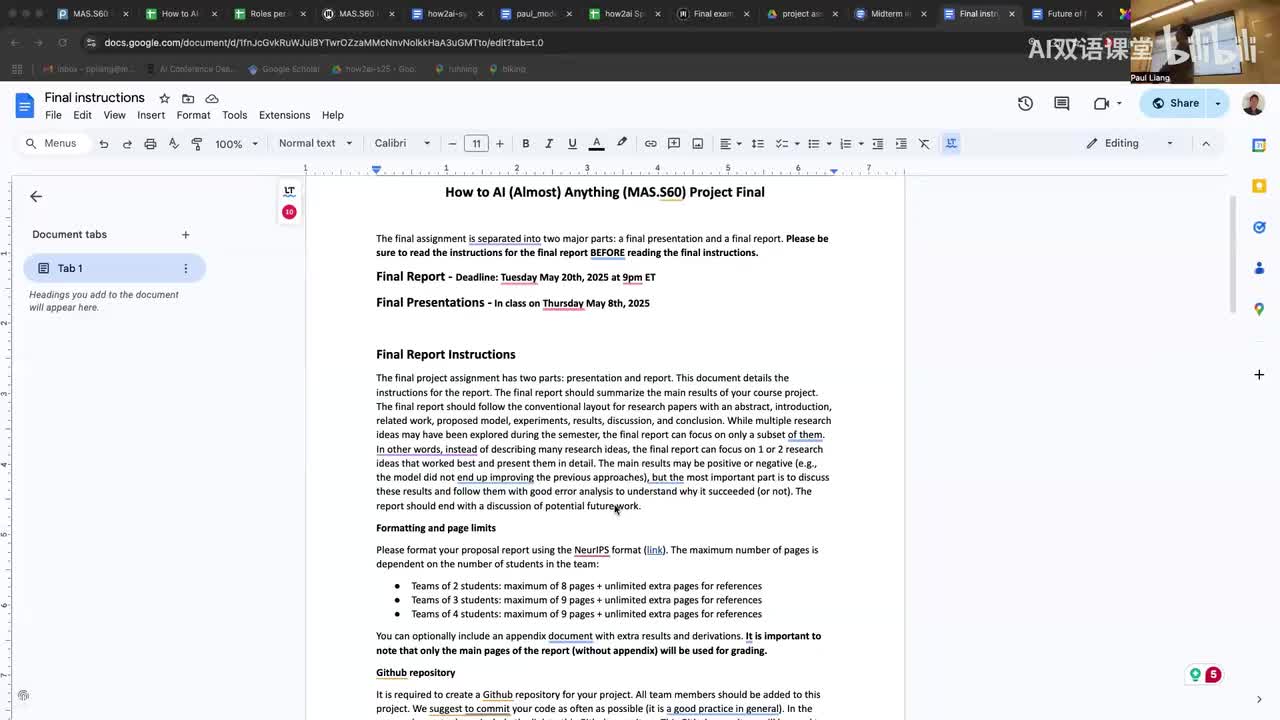Increase the indent
Image resolution: width=1280 pixels, height=720 pixels.
click(x=901, y=143)
